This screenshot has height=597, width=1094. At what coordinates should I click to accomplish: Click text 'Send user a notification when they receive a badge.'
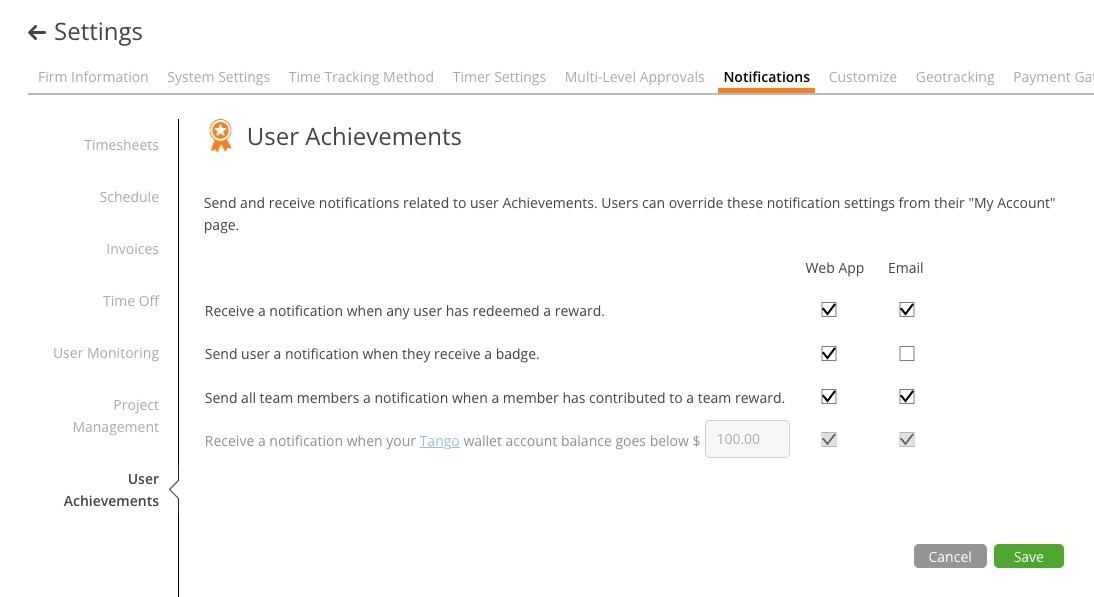(372, 354)
